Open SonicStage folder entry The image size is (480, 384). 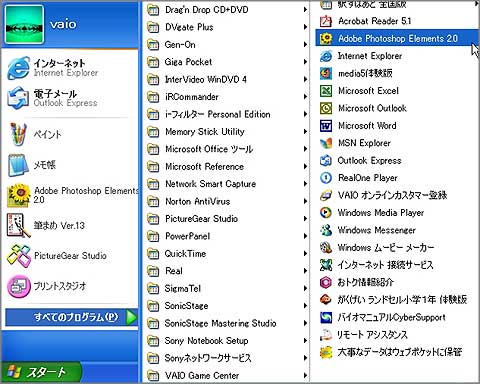(x=227, y=306)
